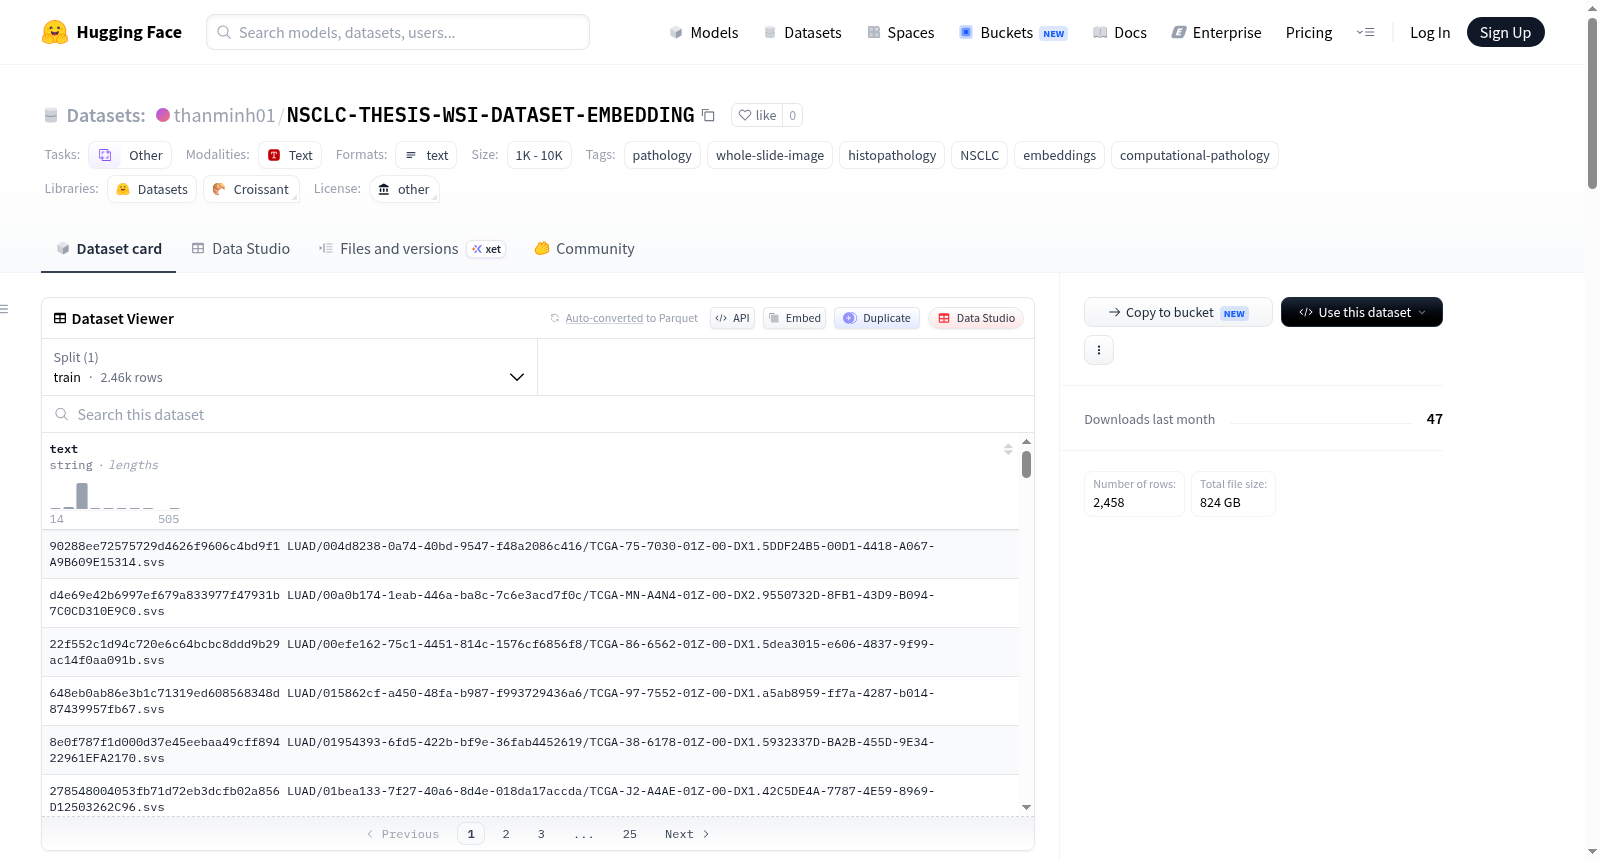The height and width of the screenshot is (861, 1600).
Task: Open the other license tag
Action: click(x=404, y=189)
